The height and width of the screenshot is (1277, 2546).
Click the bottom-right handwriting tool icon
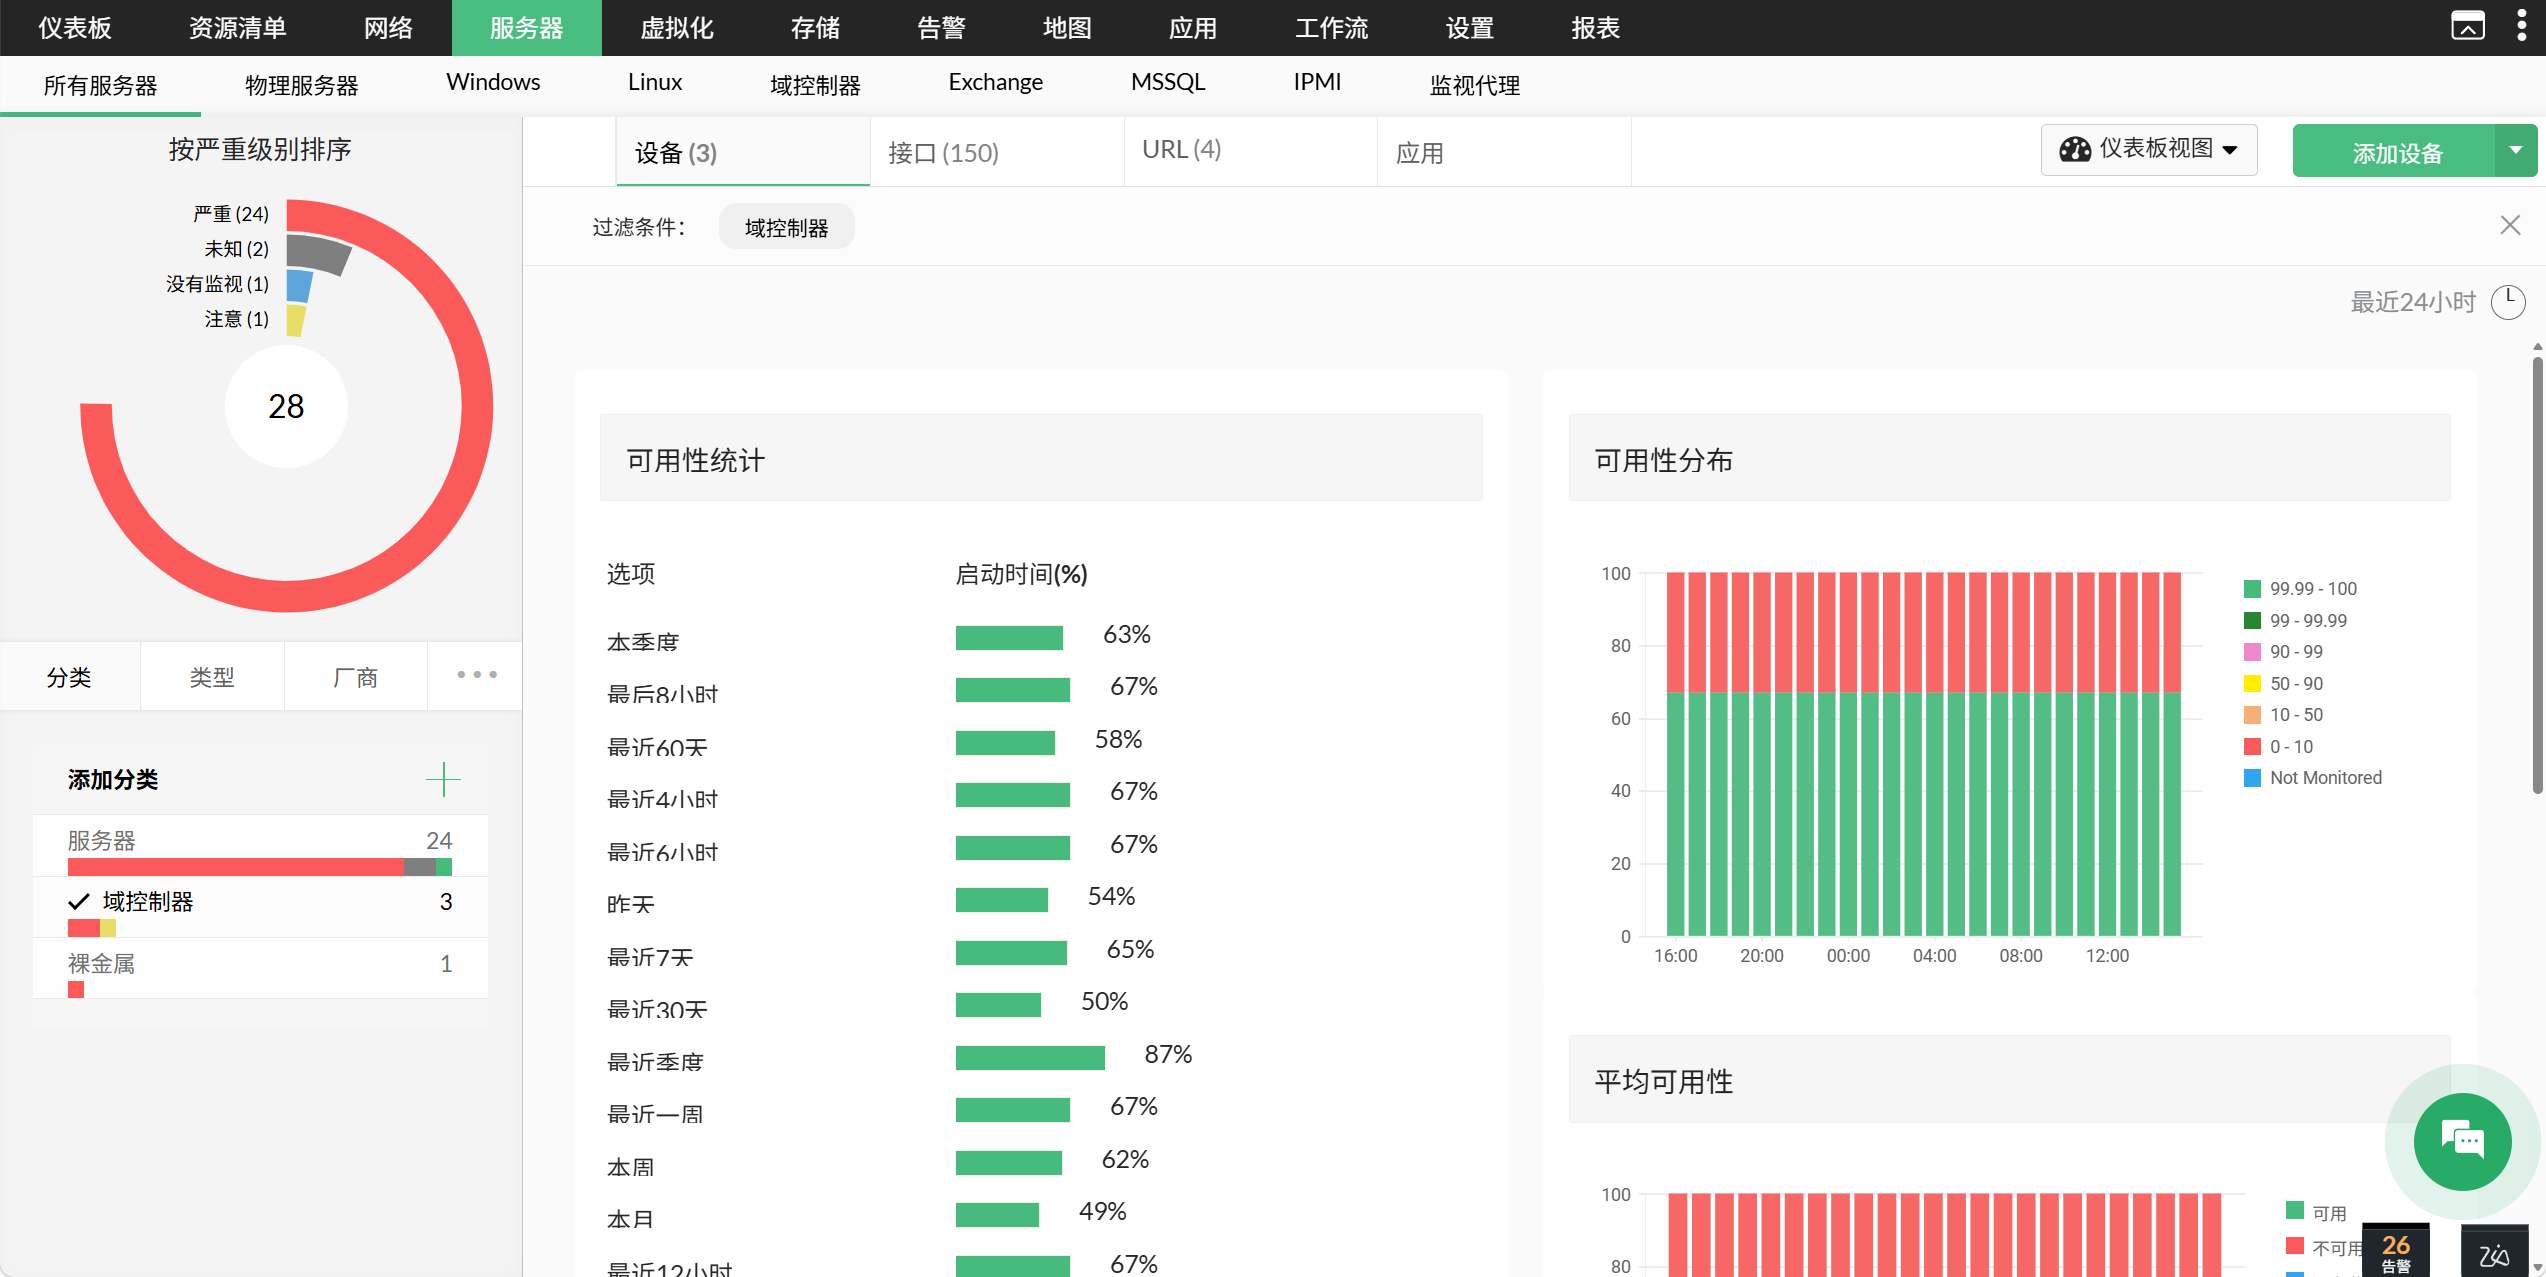(2494, 1252)
